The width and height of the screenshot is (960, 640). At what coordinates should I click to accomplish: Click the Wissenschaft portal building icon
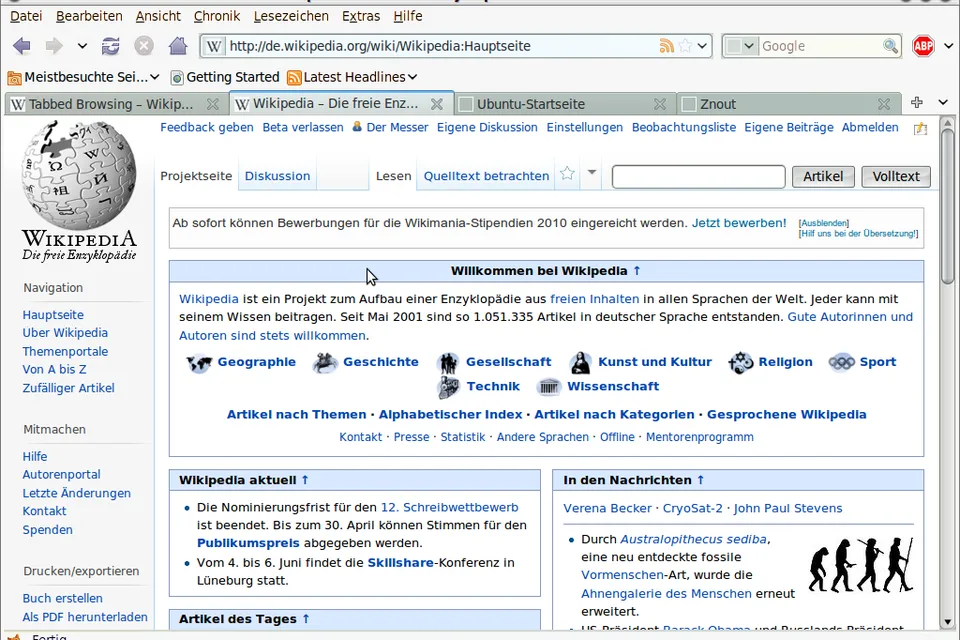pos(549,387)
